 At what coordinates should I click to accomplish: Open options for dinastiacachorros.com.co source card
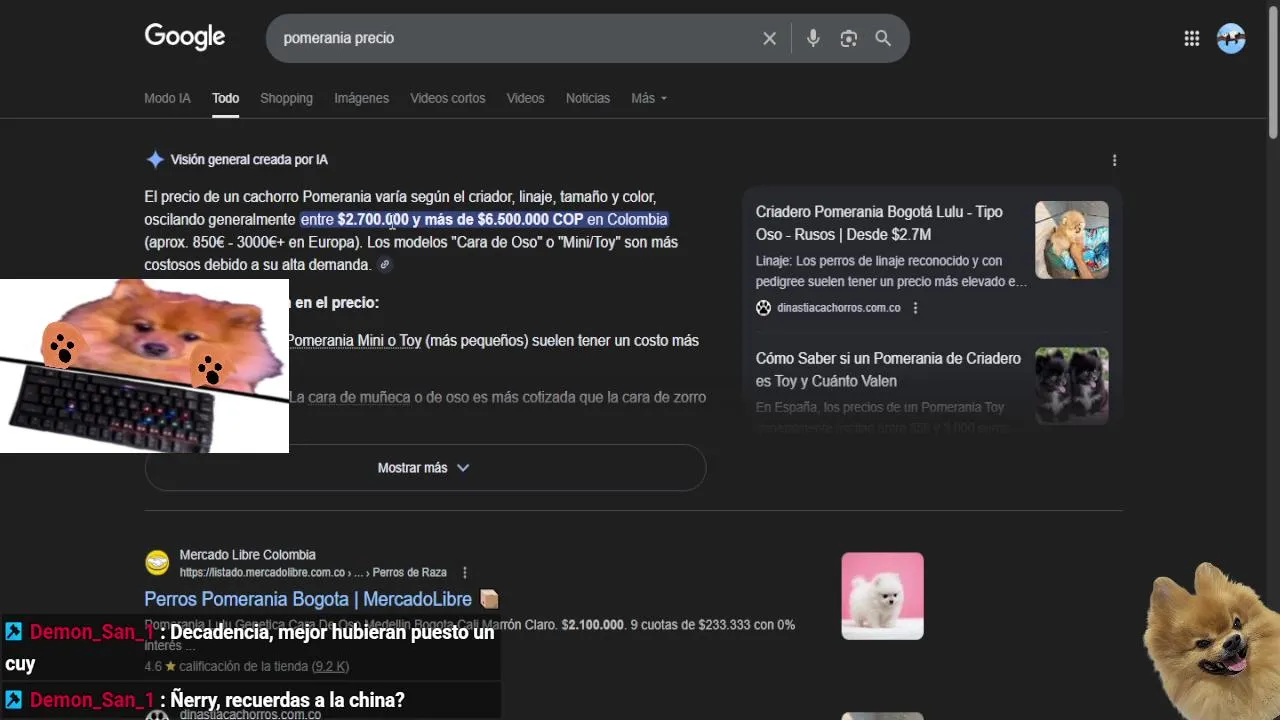915,308
